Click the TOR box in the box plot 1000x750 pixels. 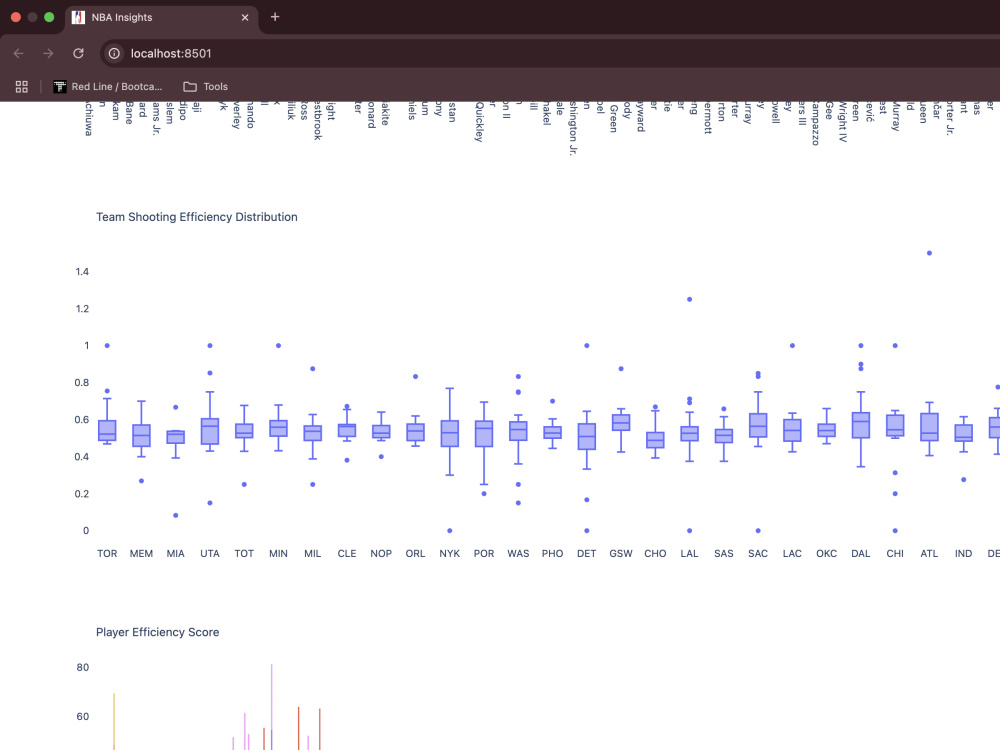pos(107,430)
